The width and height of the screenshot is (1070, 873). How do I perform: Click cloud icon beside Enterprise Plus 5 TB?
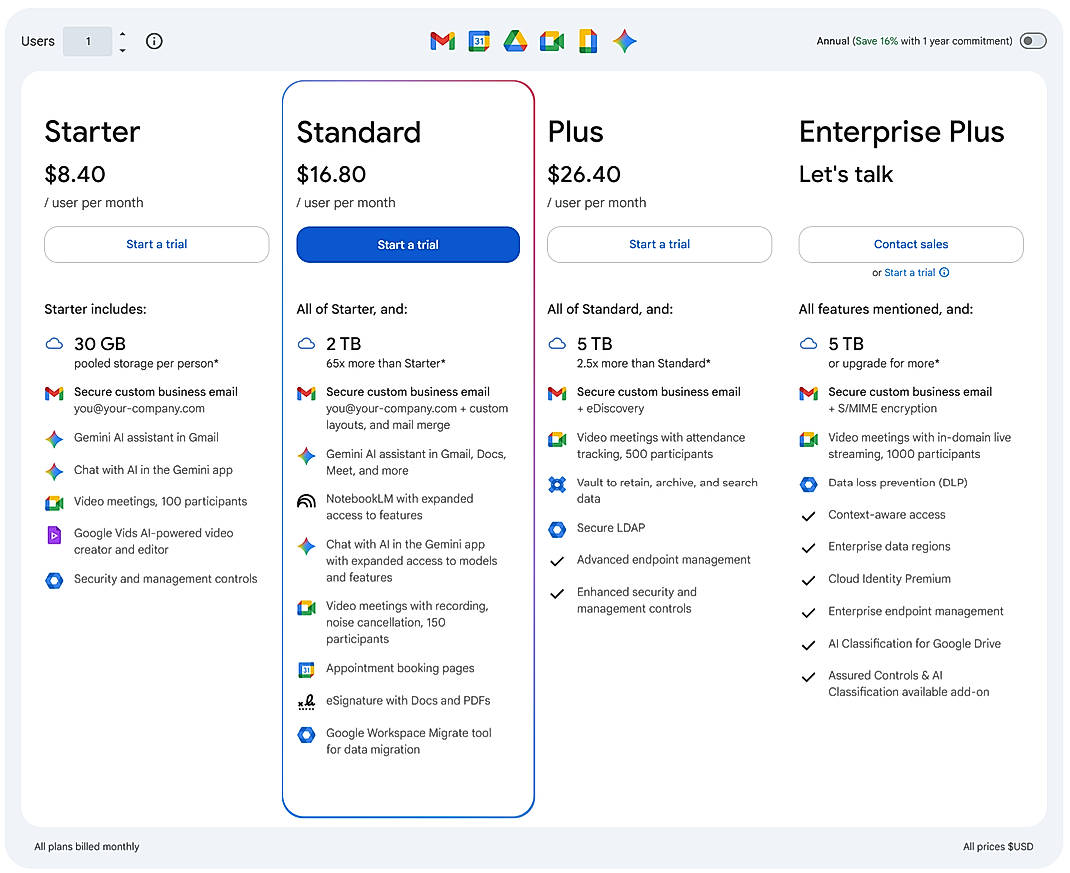click(809, 343)
